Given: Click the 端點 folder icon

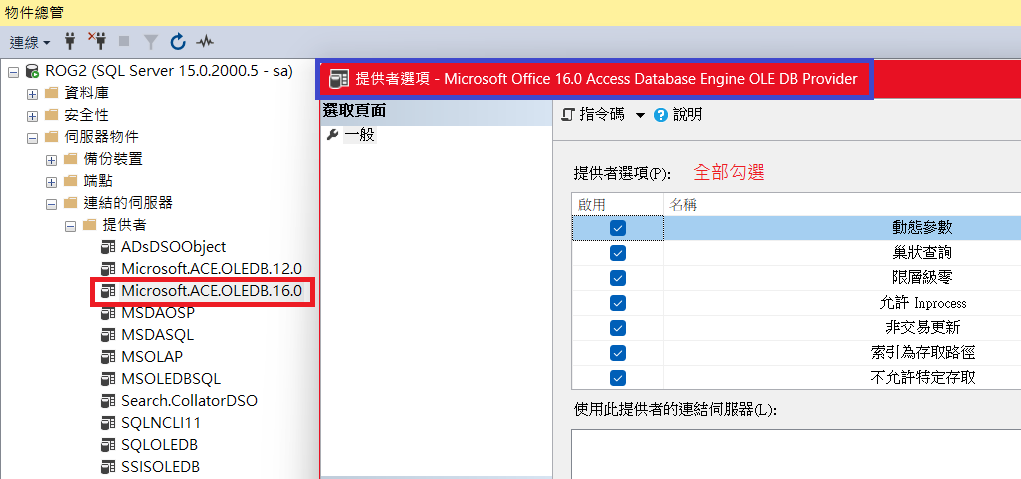Looking at the screenshot, I should [71, 181].
